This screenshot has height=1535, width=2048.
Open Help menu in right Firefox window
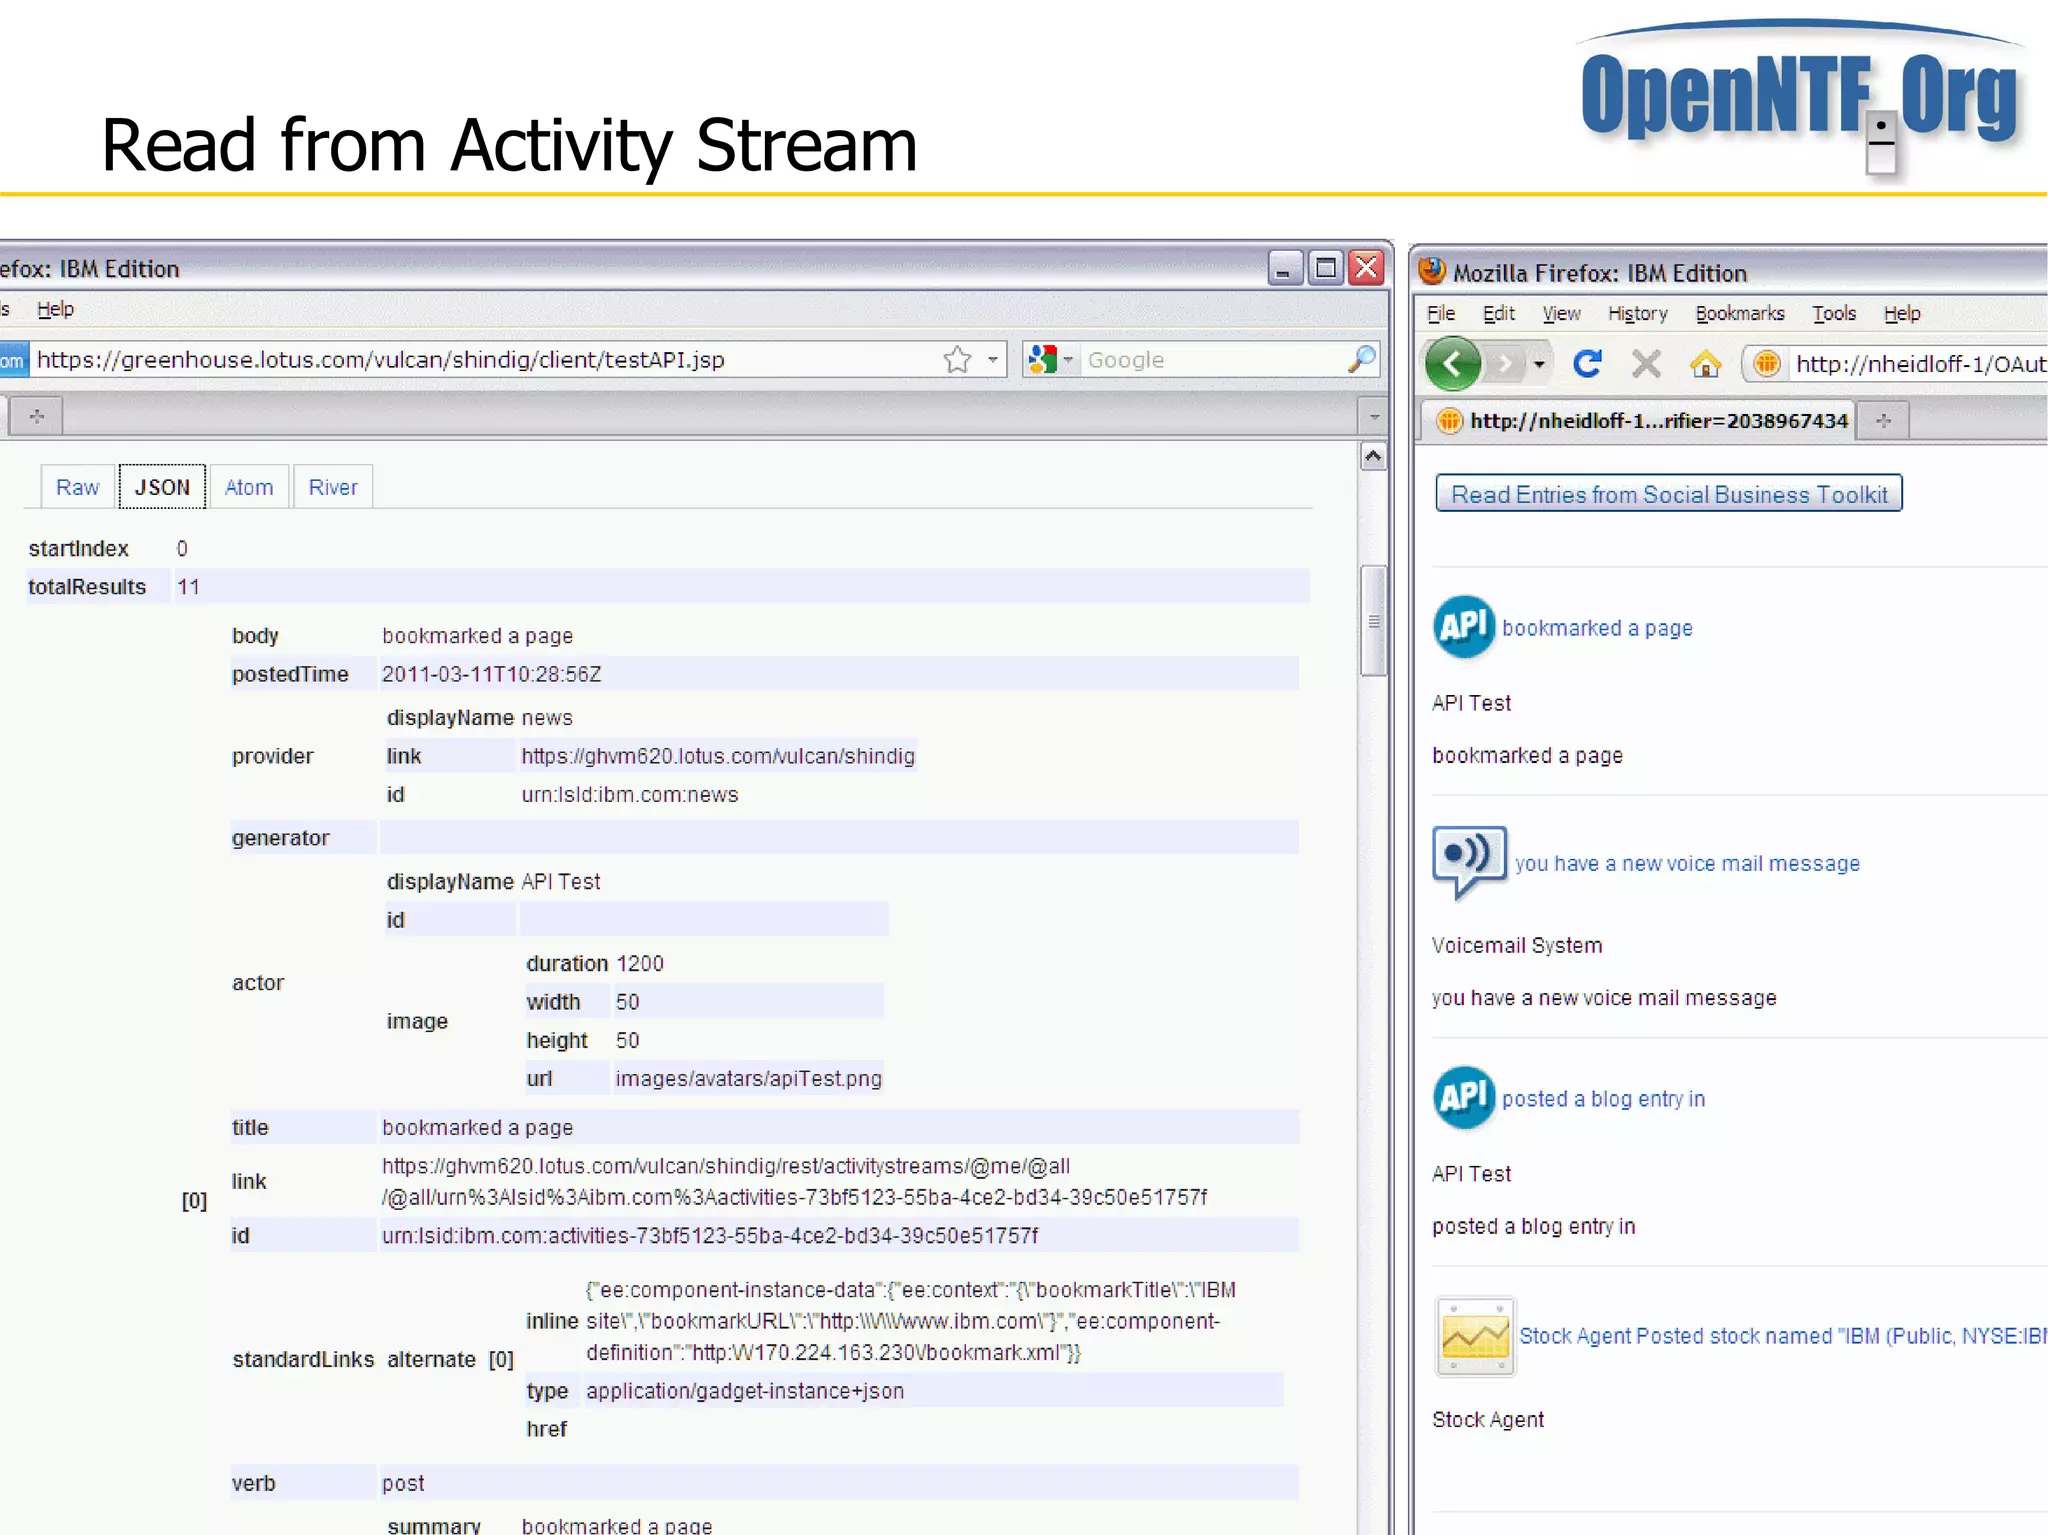tap(1902, 313)
